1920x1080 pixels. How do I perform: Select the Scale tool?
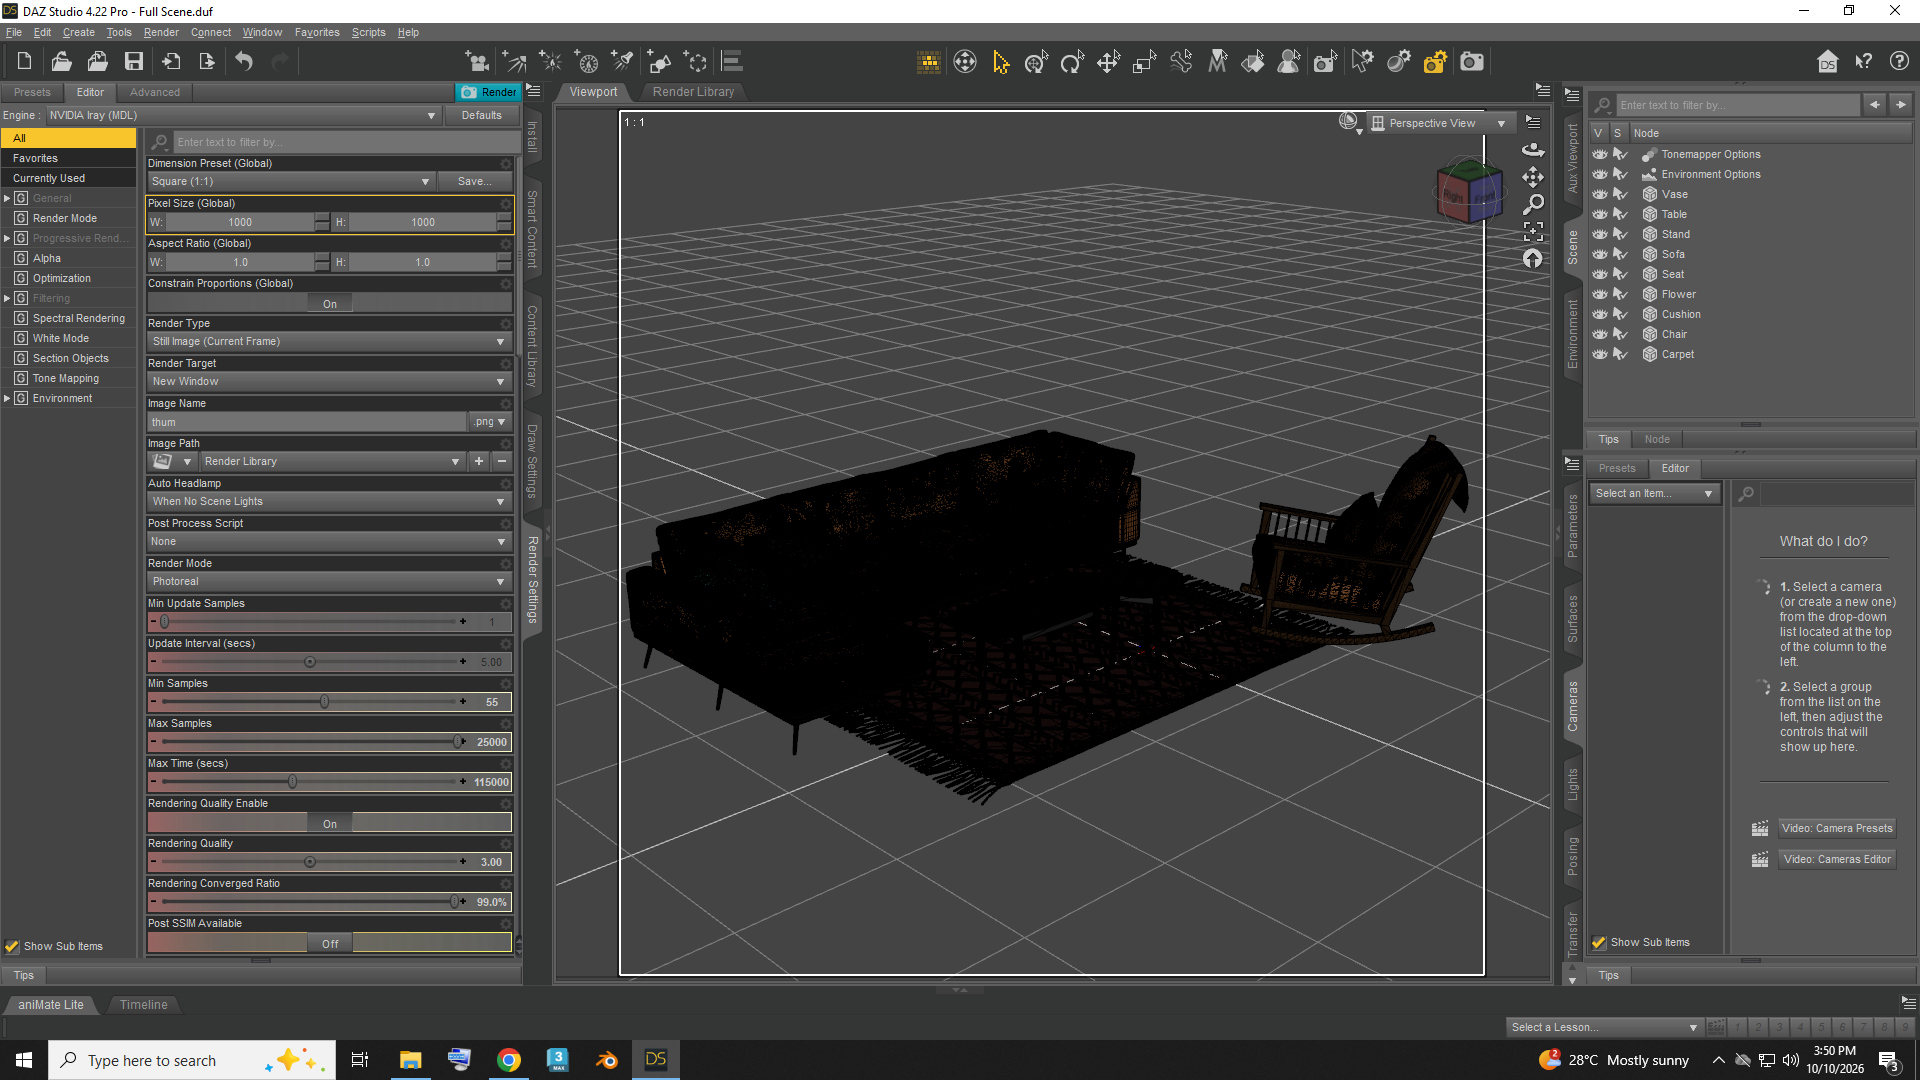click(x=1144, y=62)
